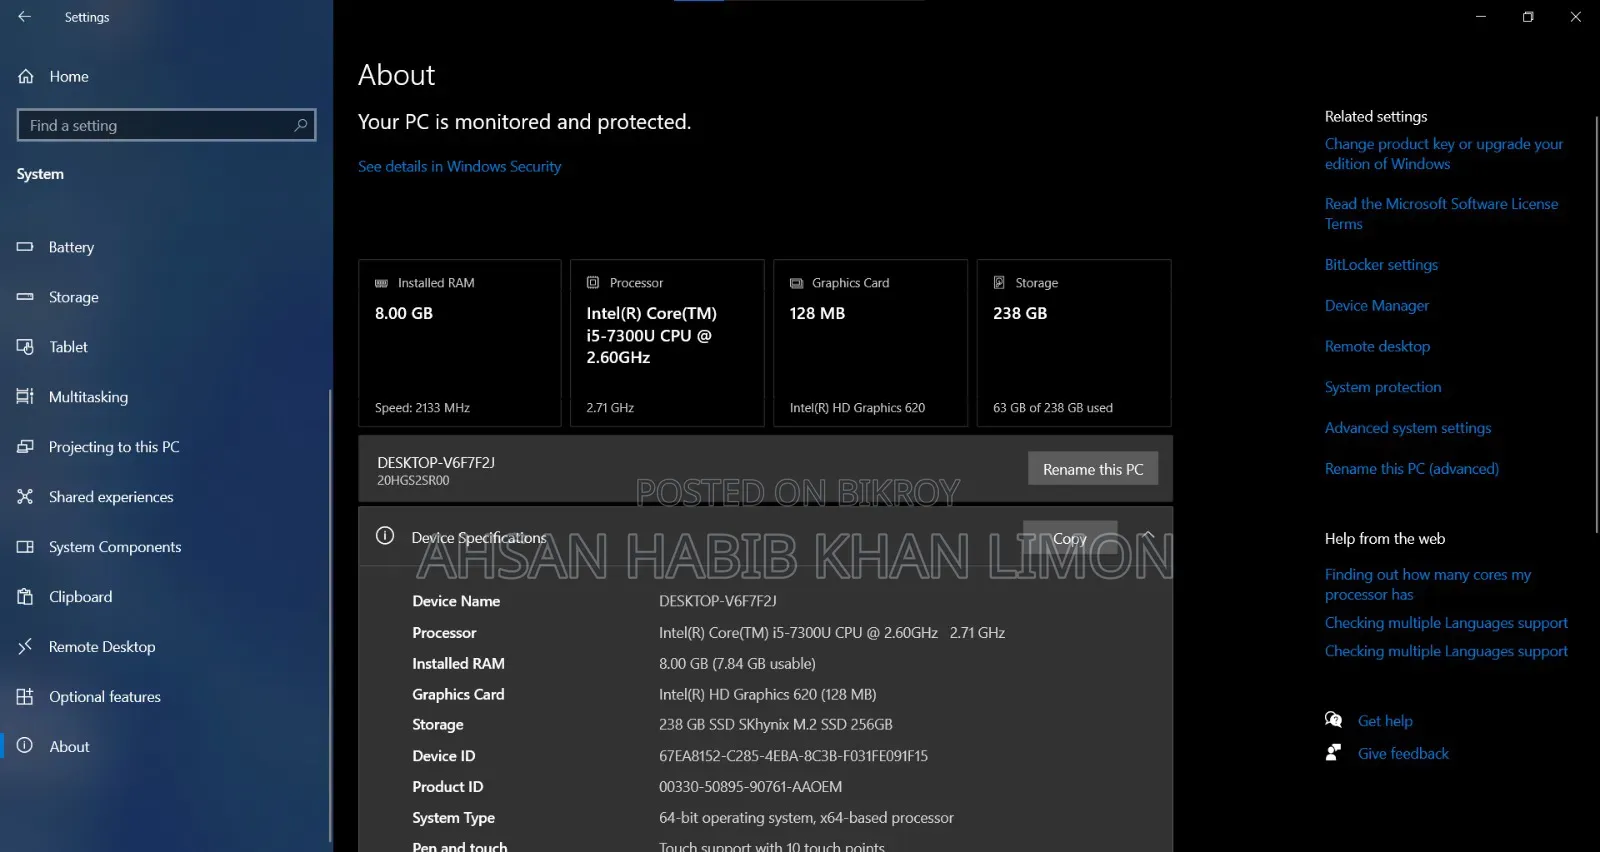
Task: Click the Battery sidebar icon
Action: click(x=25, y=247)
